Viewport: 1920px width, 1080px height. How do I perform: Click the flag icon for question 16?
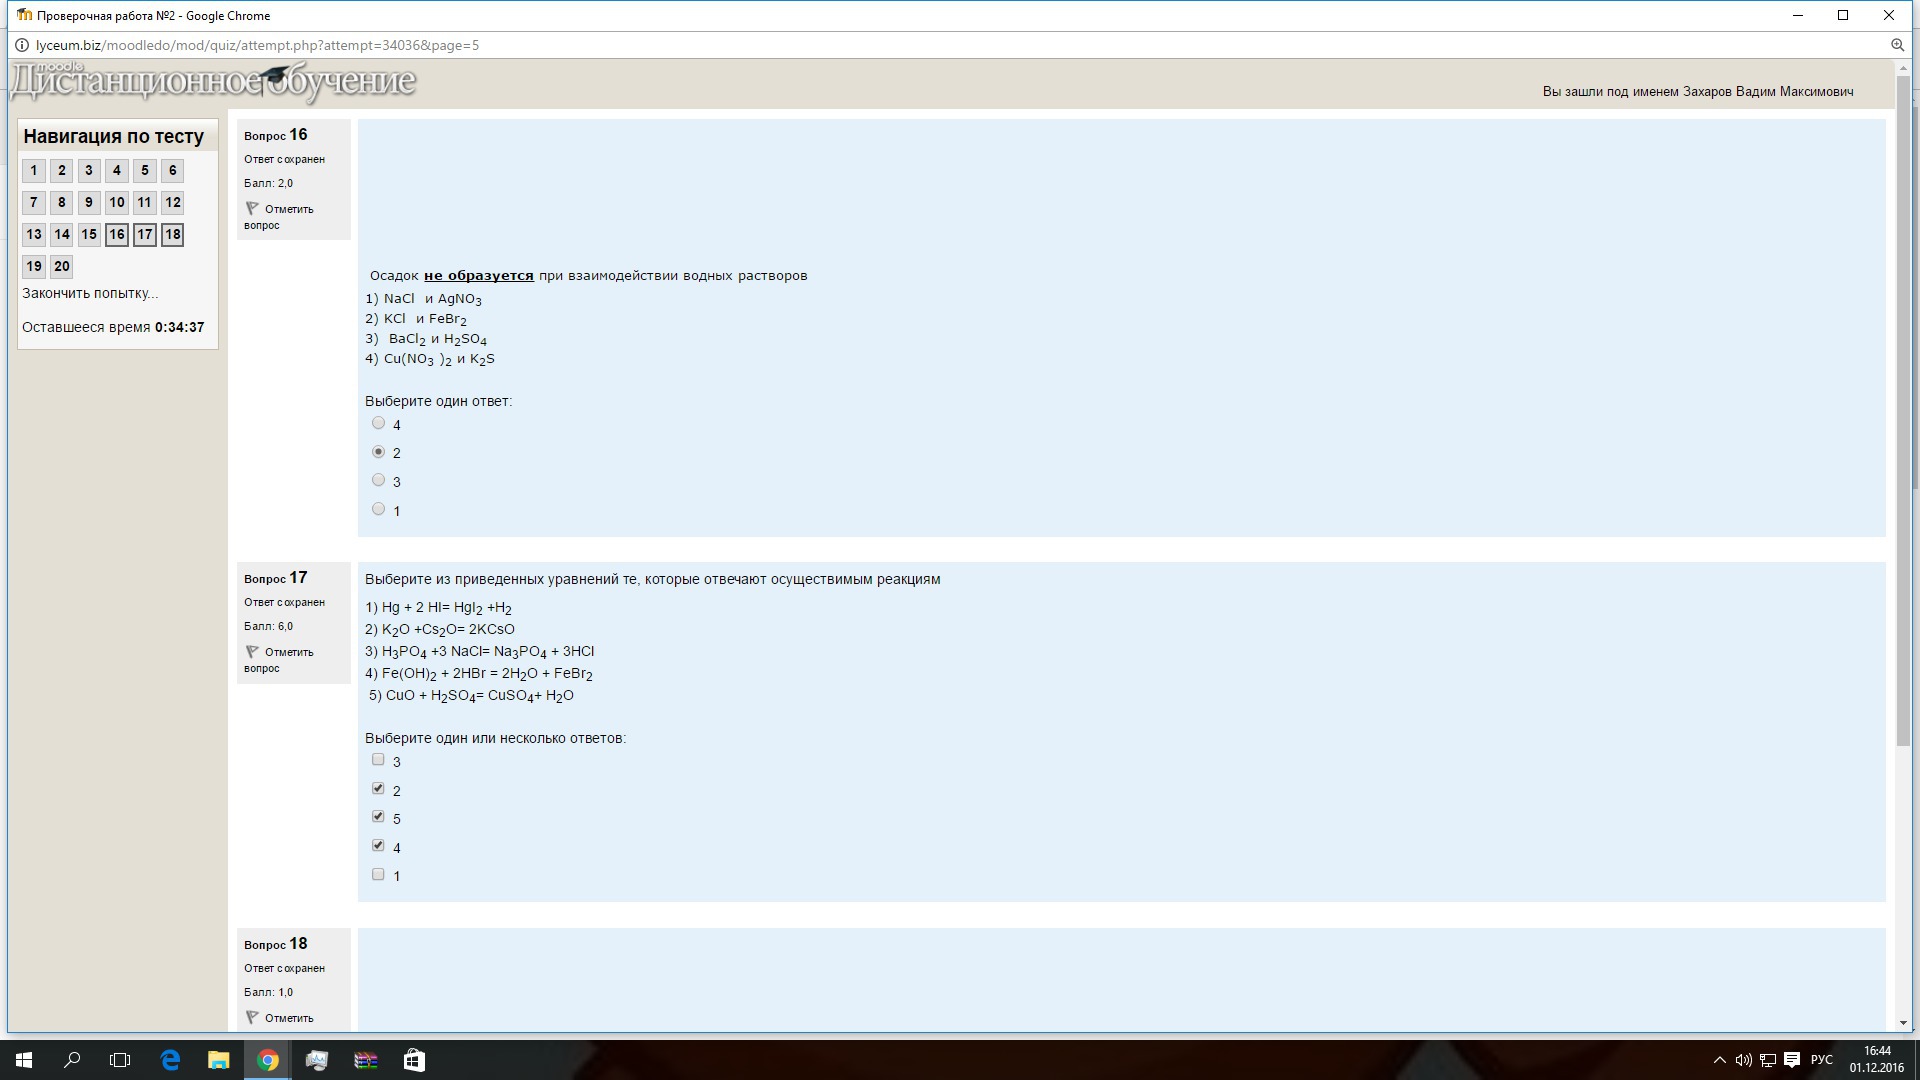252,209
